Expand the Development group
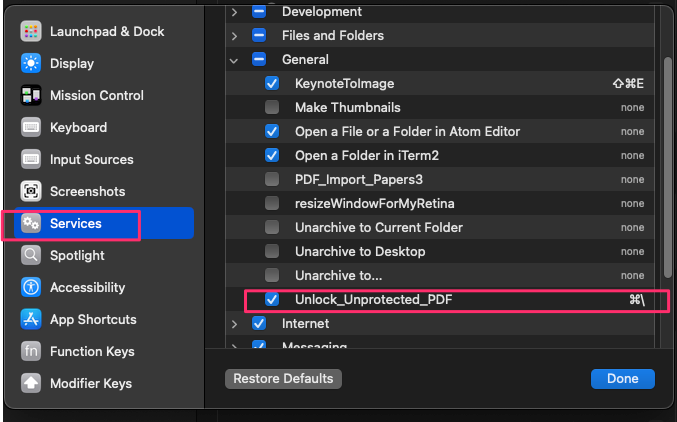677x422 pixels. click(x=234, y=12)
